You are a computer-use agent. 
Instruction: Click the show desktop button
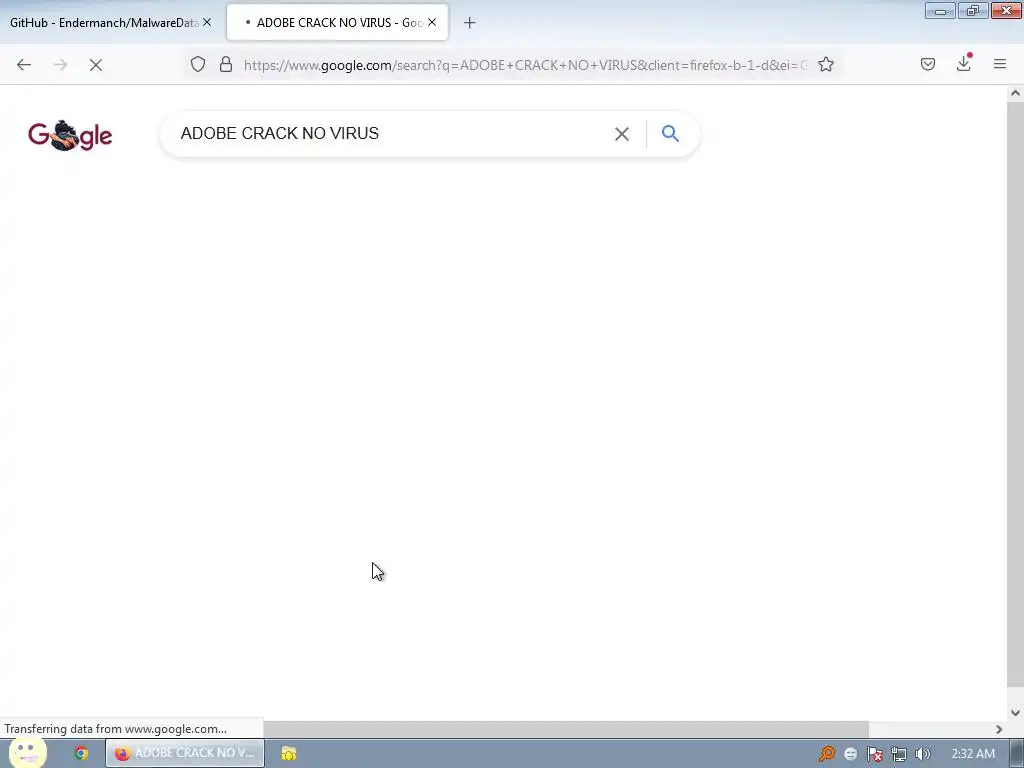pyautogui.click(x=1017, y=754)
